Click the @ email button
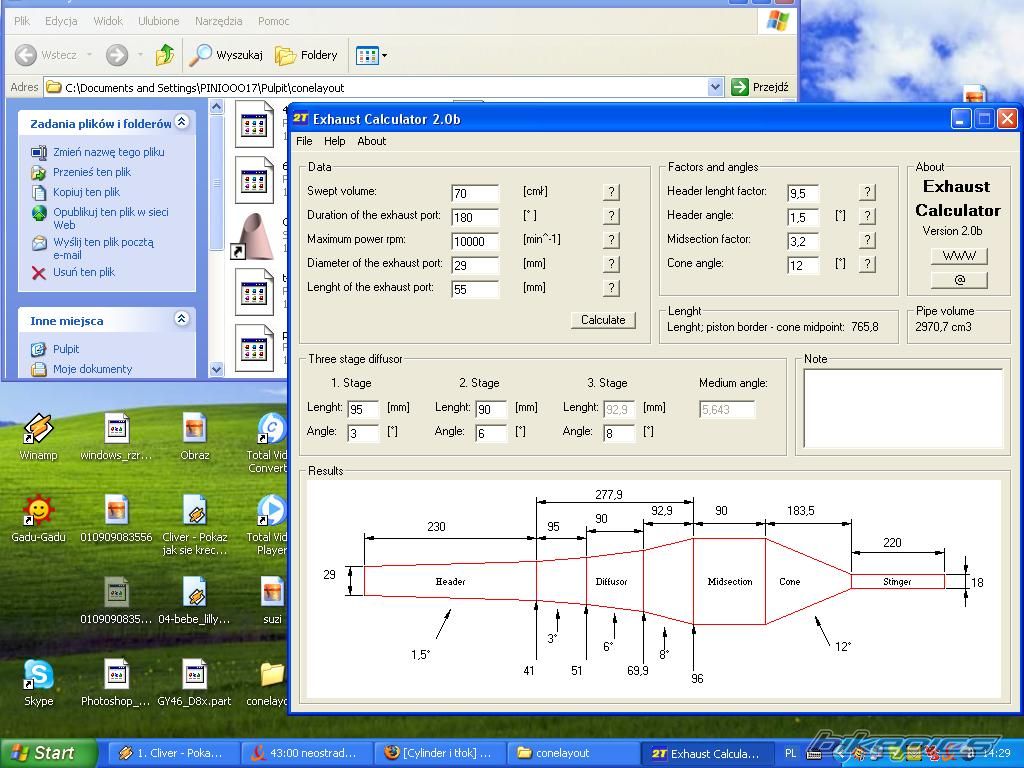Viewport: 1024px width, 768px height. click(959, 280)
